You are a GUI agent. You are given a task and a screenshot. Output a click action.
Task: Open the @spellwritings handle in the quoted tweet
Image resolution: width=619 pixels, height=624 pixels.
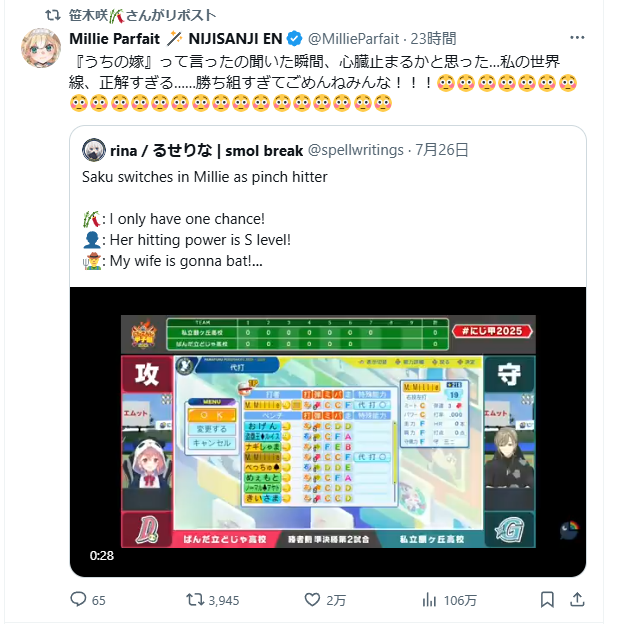pyautogui.click(x=355, y=150)
